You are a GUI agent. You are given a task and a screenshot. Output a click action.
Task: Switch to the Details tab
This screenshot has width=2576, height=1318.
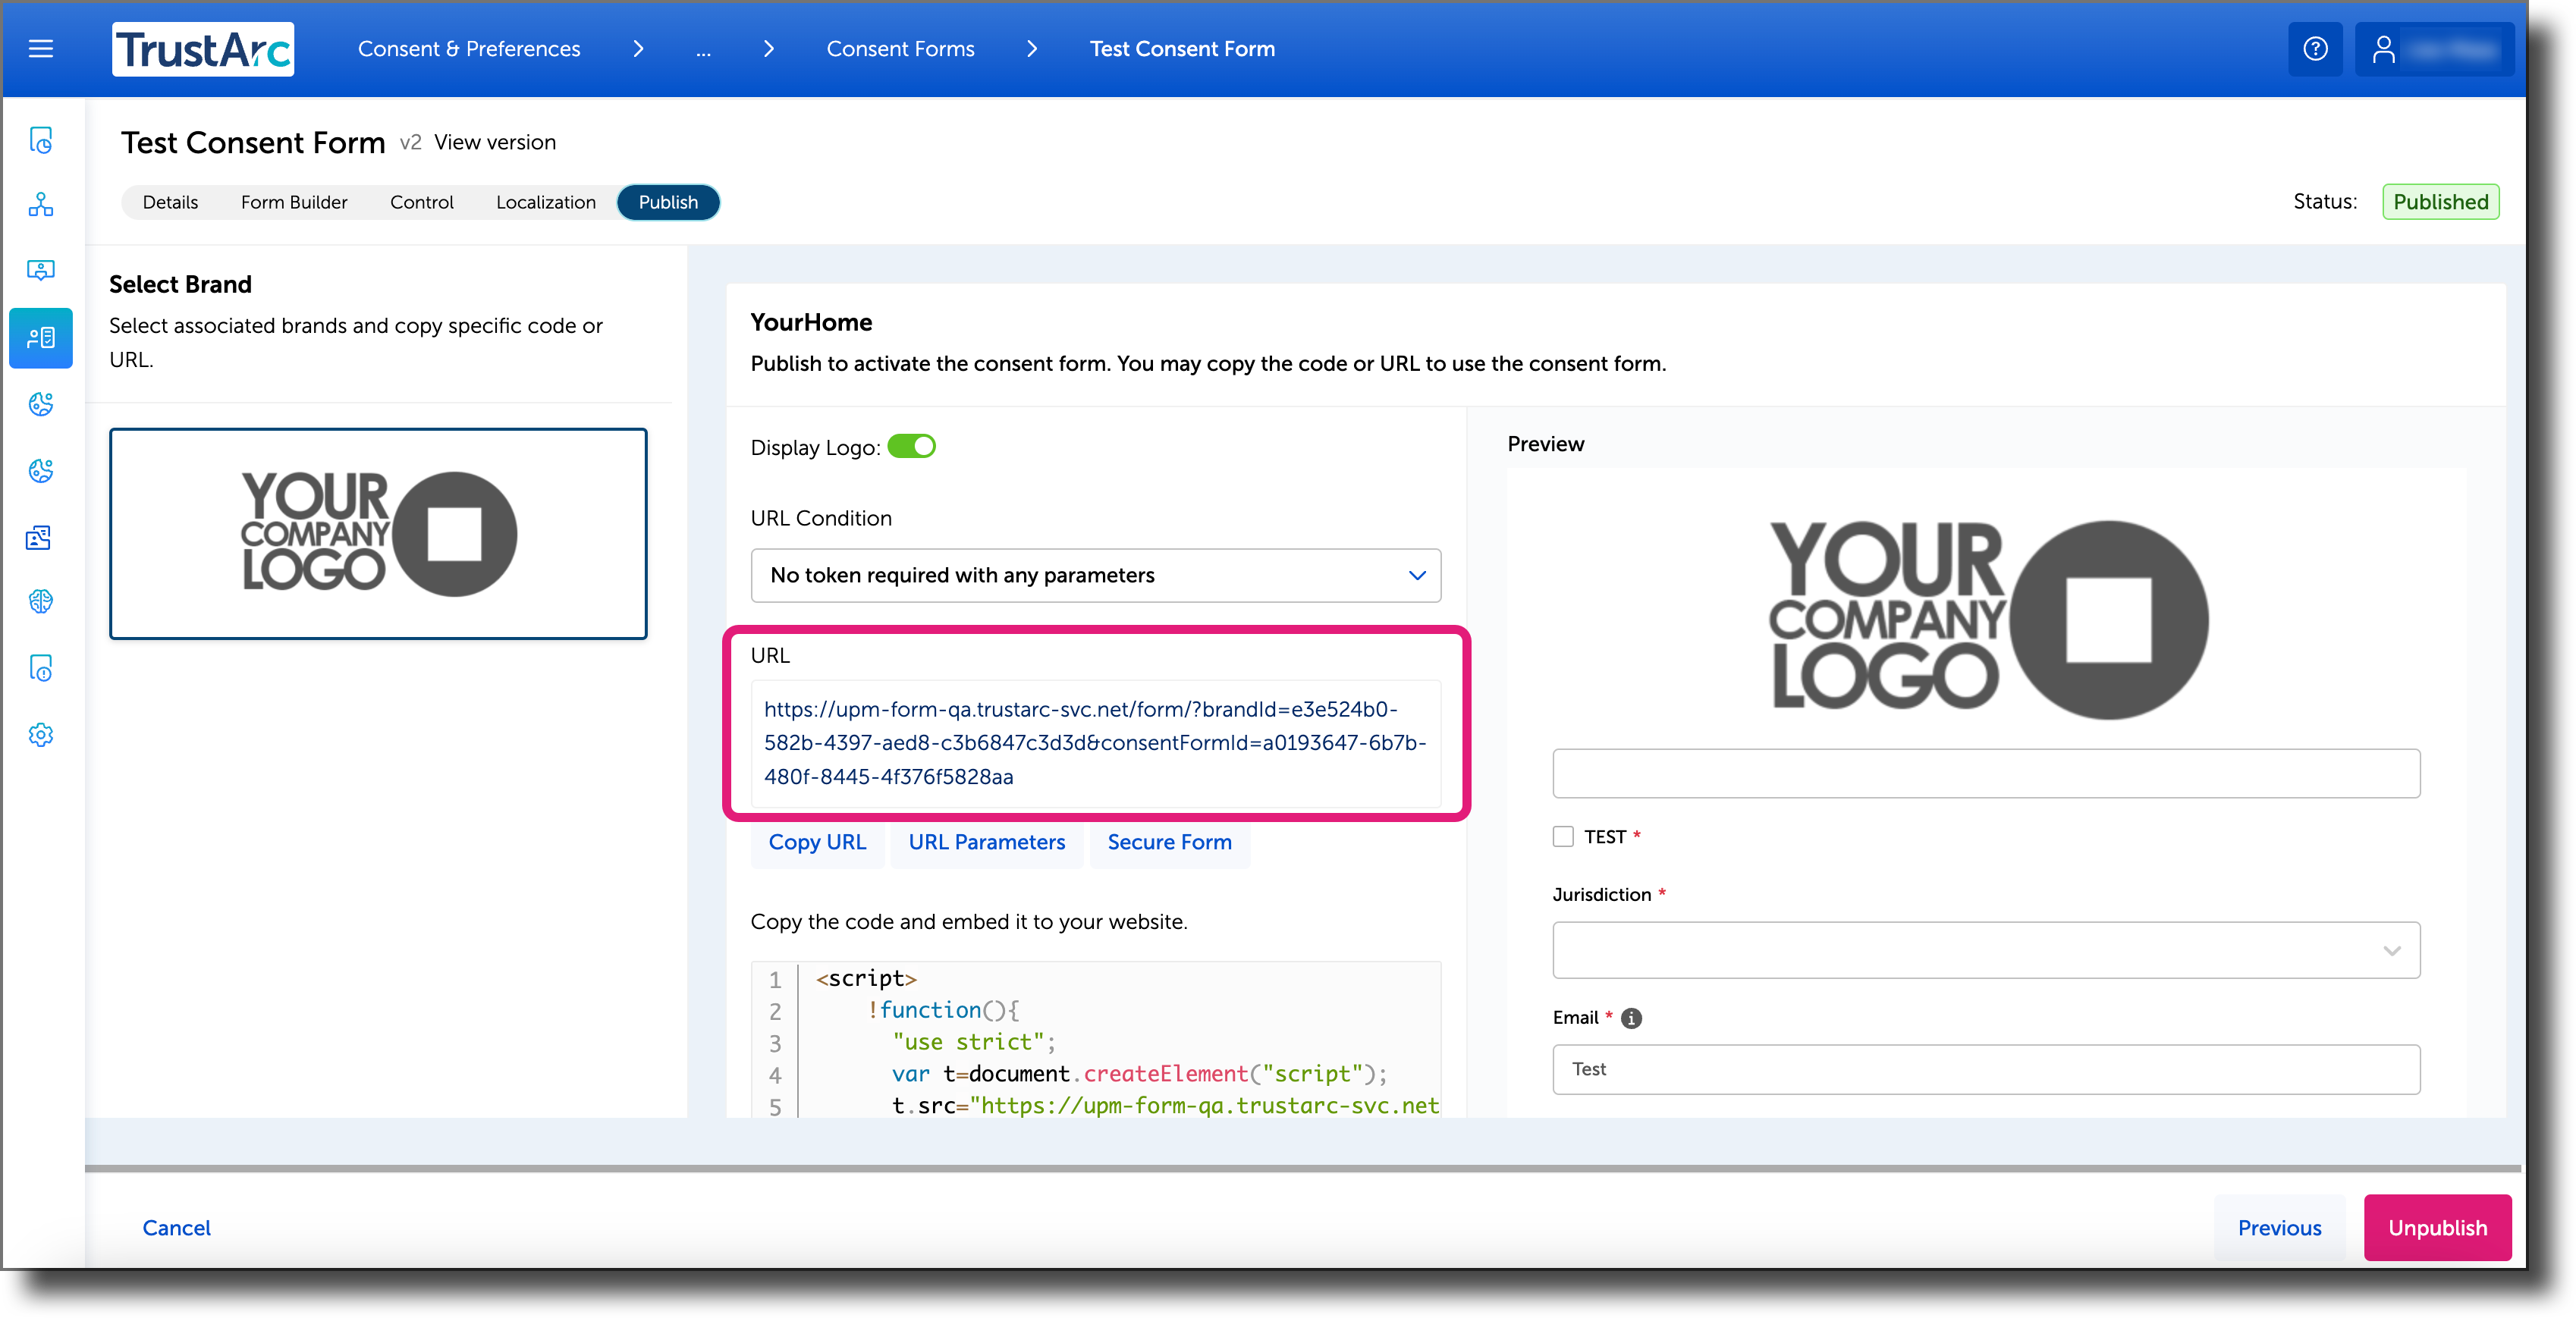(170, 202)
